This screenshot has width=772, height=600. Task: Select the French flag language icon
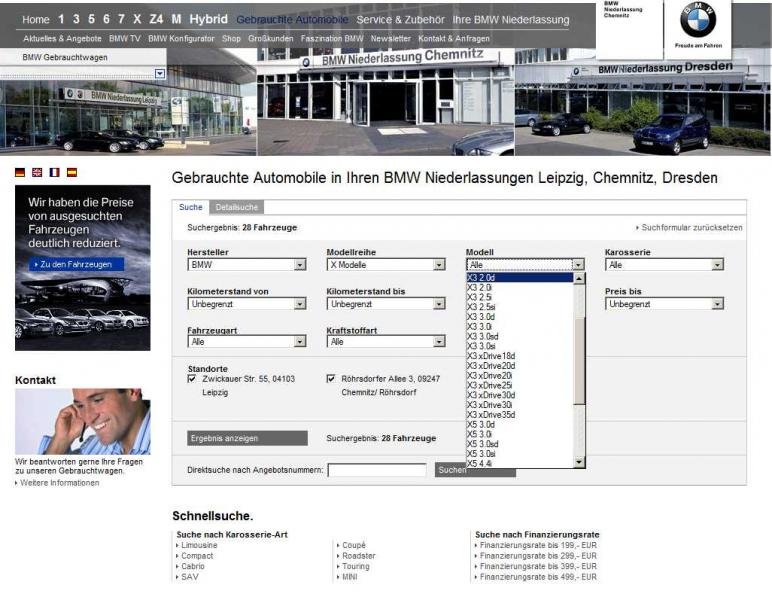[54, 172]
